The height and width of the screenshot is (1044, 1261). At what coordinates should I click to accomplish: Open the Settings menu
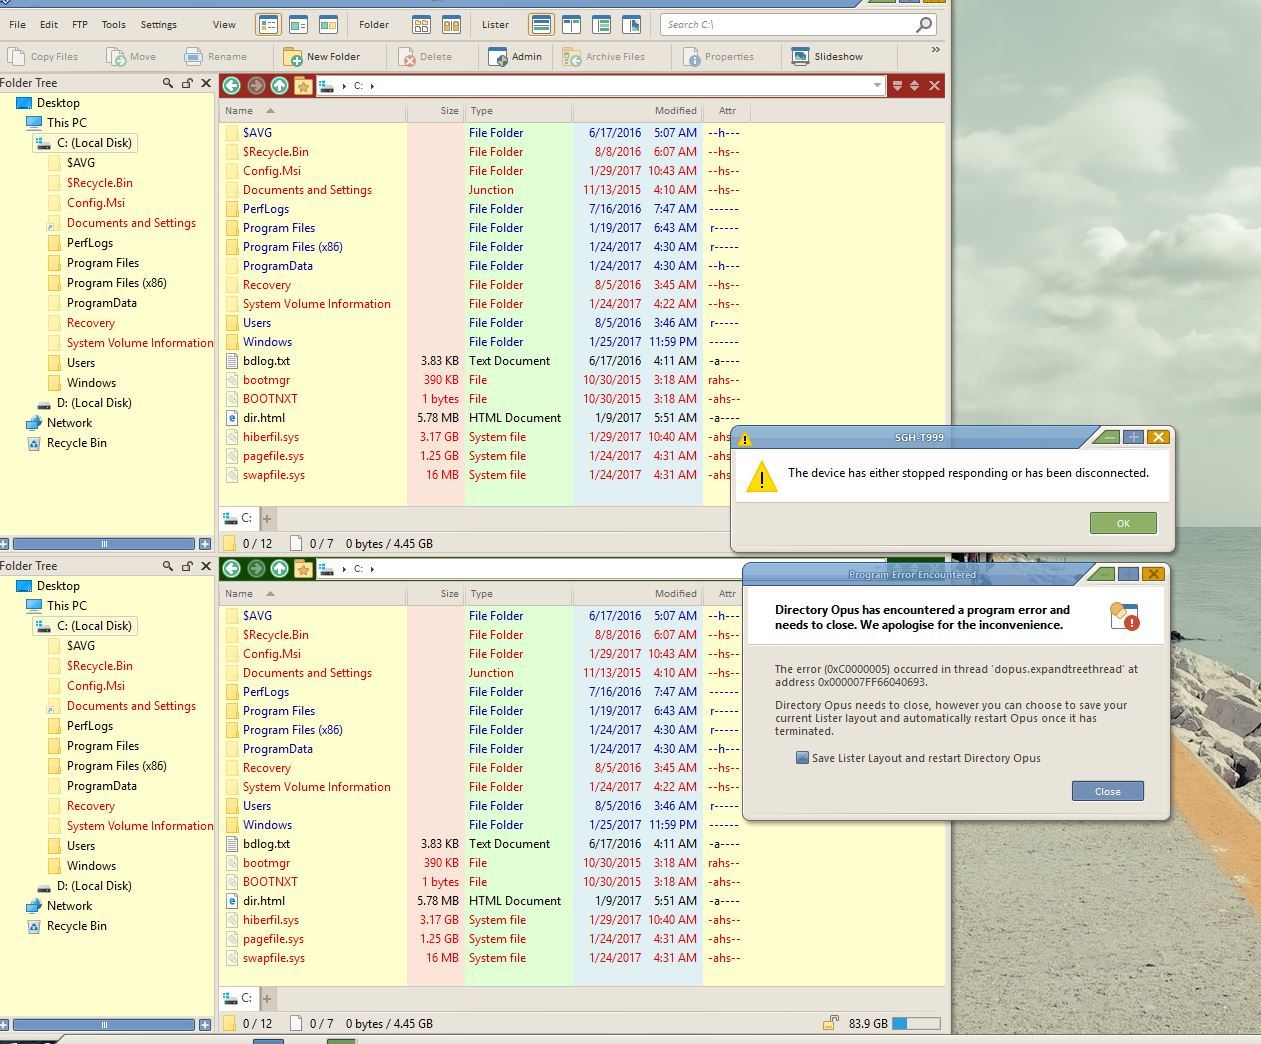(x=158, y=24)
